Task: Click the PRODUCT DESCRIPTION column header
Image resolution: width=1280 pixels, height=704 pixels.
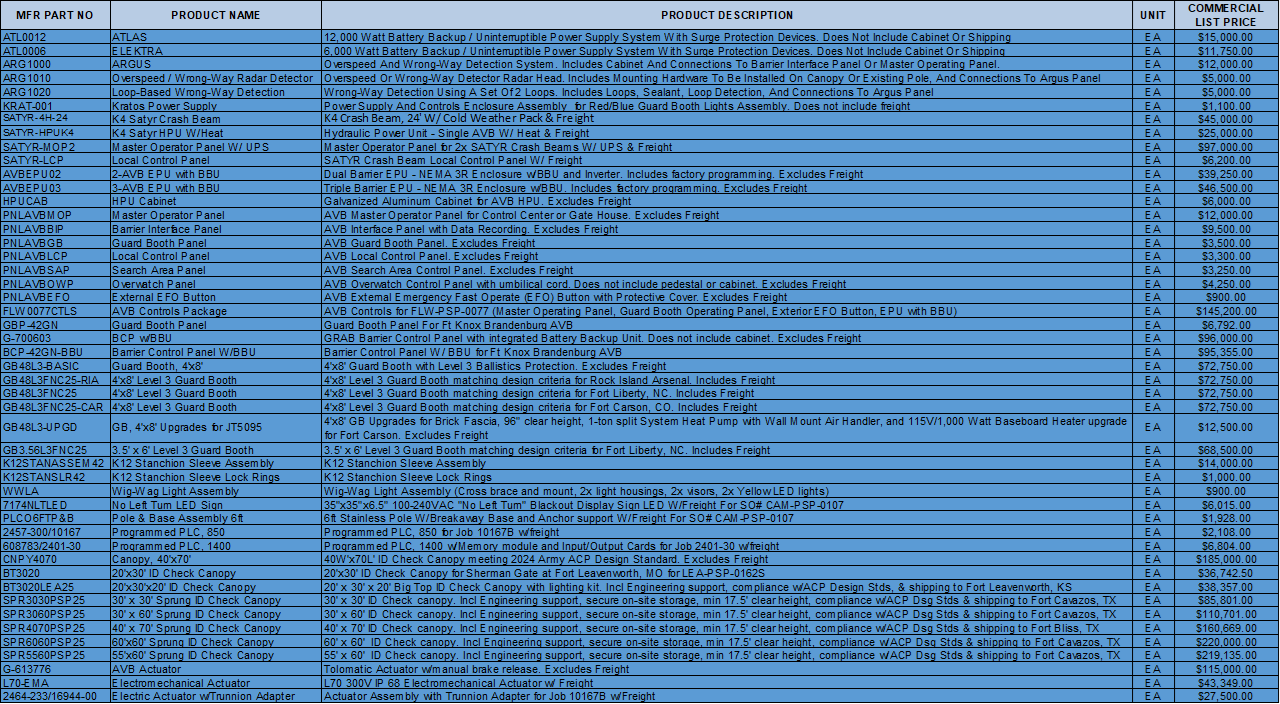Action: (727, 15)
